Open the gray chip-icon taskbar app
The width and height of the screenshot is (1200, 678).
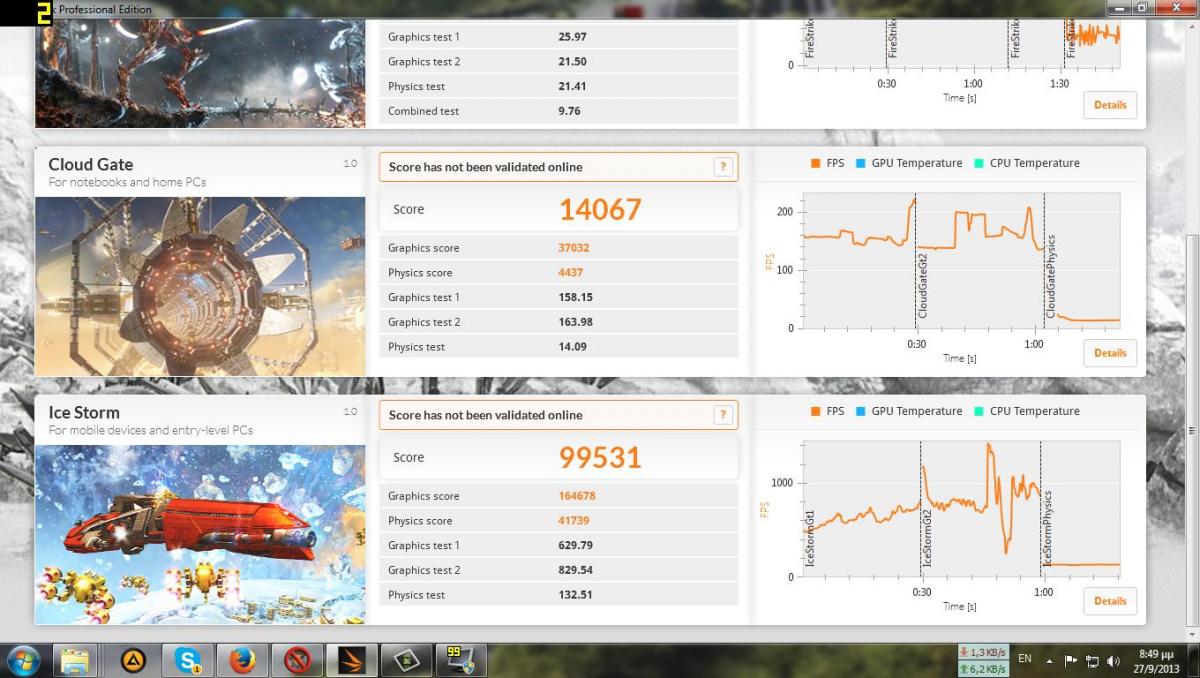(408, 660)
